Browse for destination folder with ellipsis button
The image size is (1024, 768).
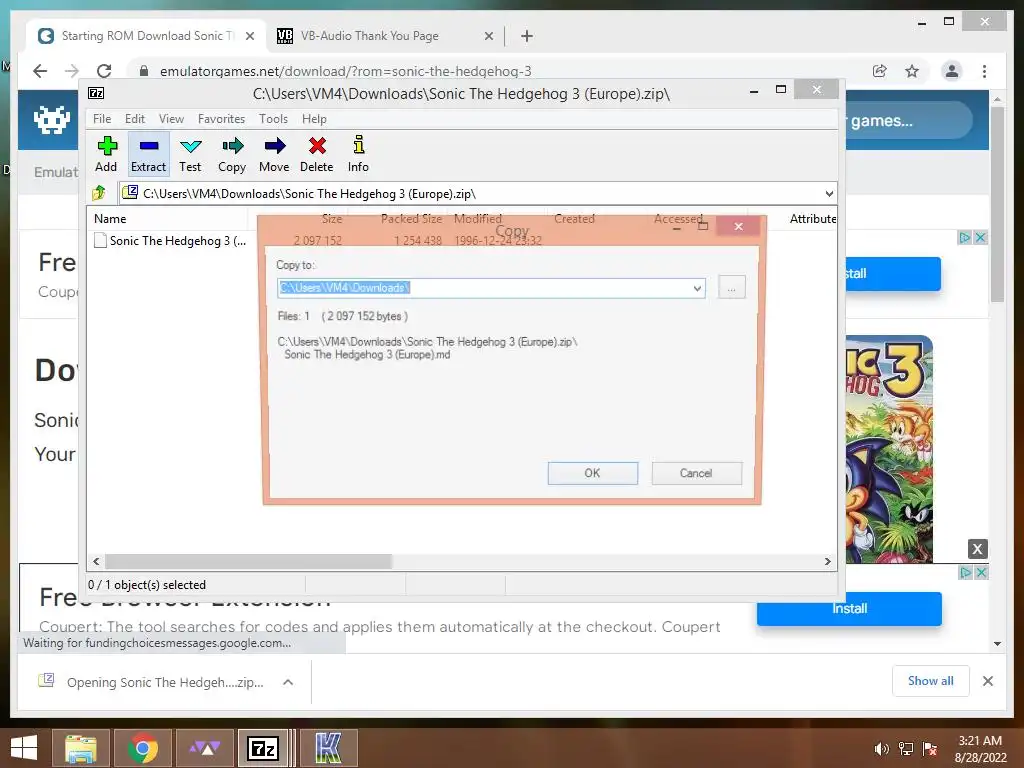(731, 288)
